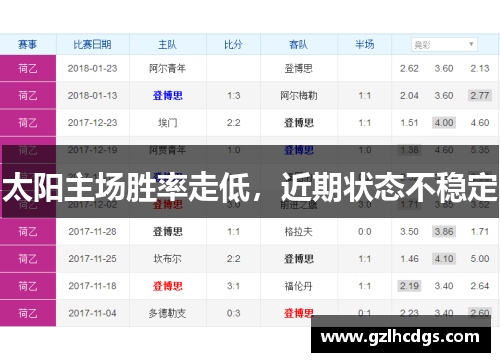Select the date 2017-11-18
This screenshot has height=362, width=500.
point(92,286)
